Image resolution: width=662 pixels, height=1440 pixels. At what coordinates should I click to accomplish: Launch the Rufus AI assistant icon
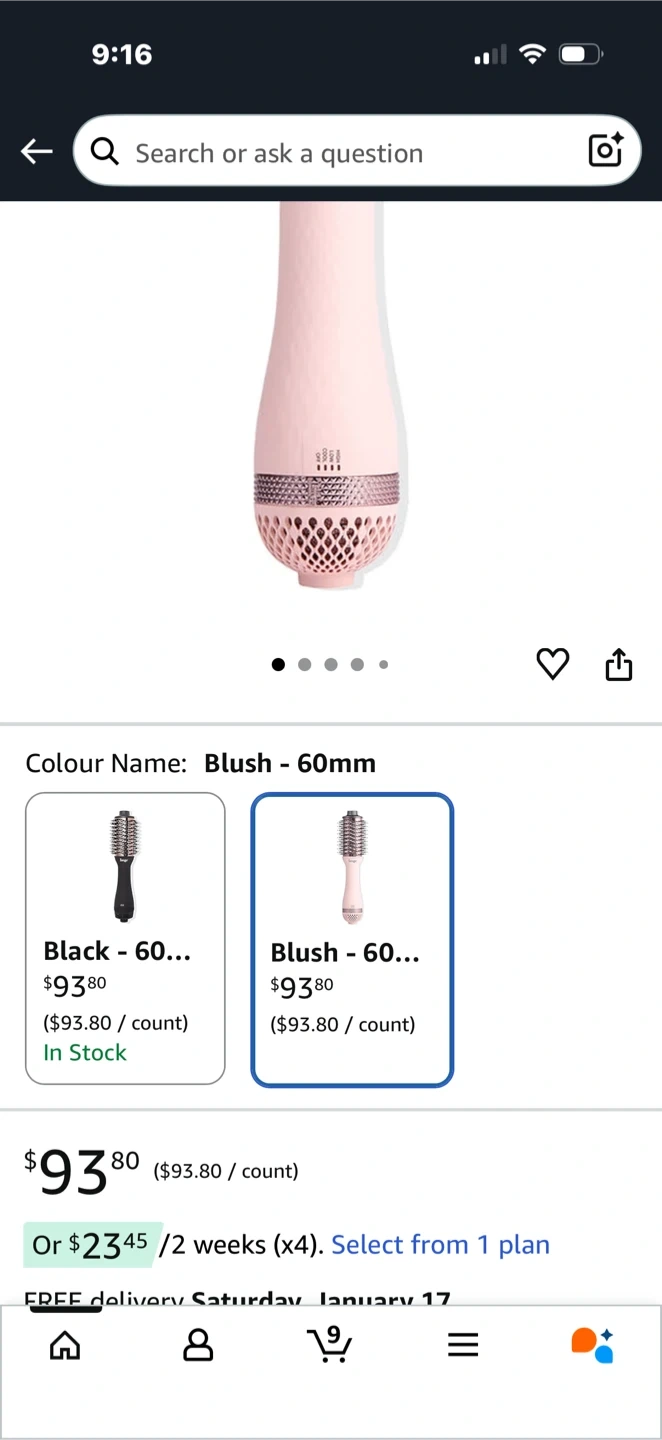coord(592,1345)
